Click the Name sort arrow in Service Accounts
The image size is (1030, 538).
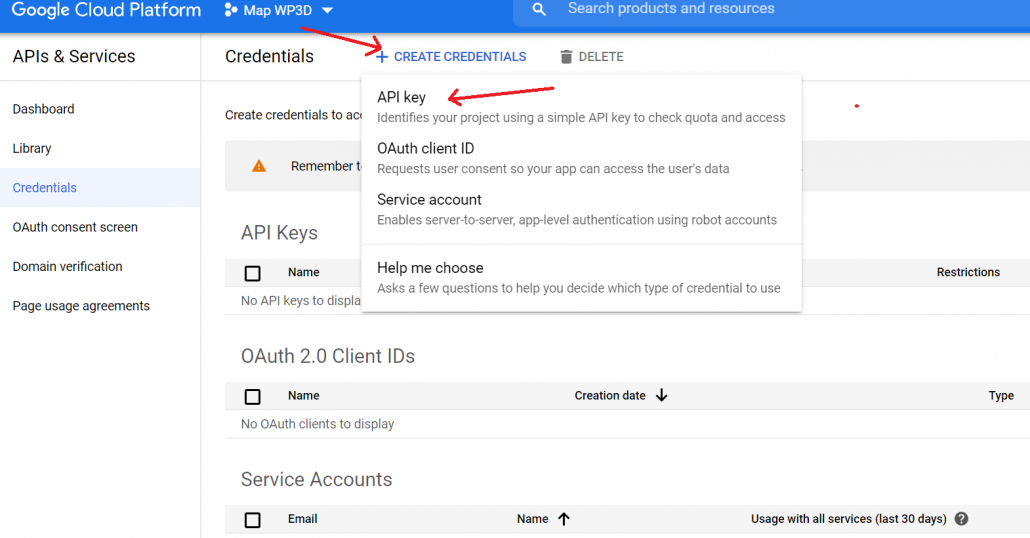click(564, 519)
